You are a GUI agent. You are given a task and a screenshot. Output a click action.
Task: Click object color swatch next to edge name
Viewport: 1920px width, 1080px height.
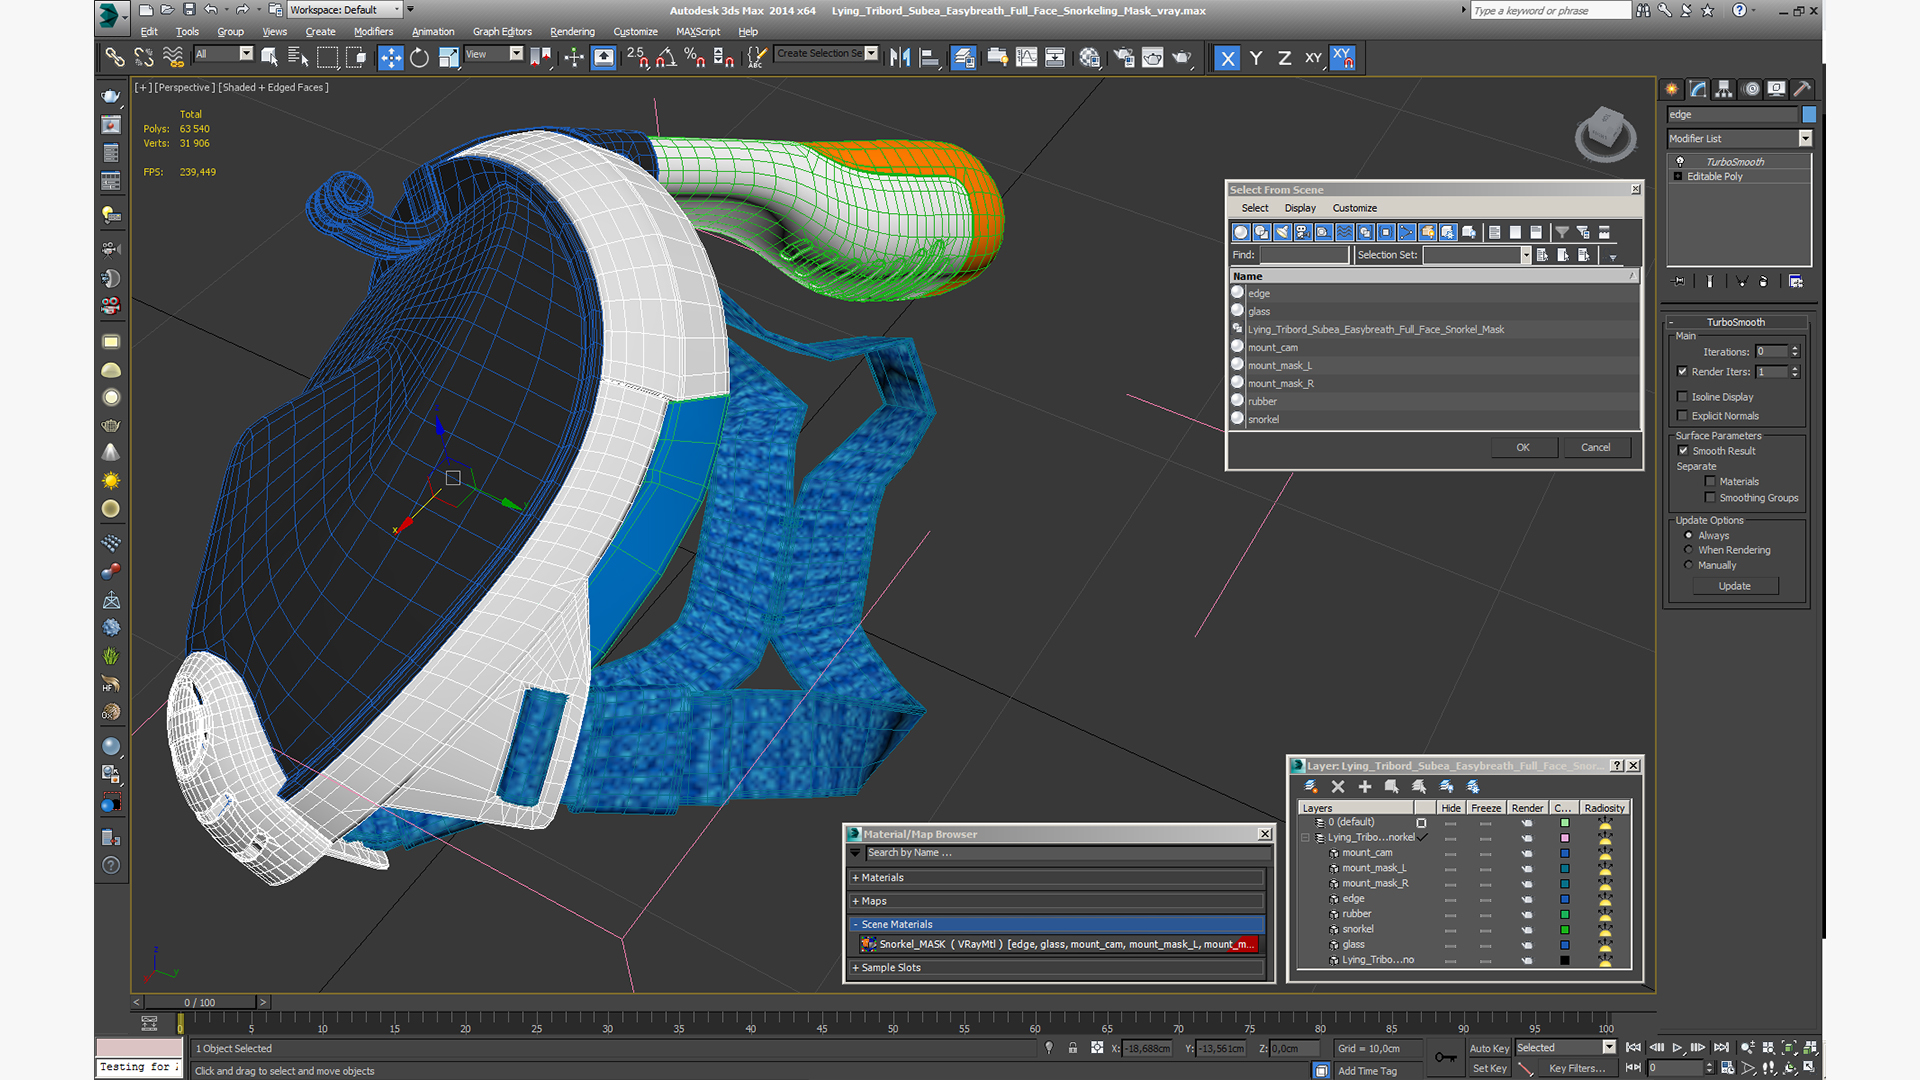pyautogui.click(x=1809, y=115)
